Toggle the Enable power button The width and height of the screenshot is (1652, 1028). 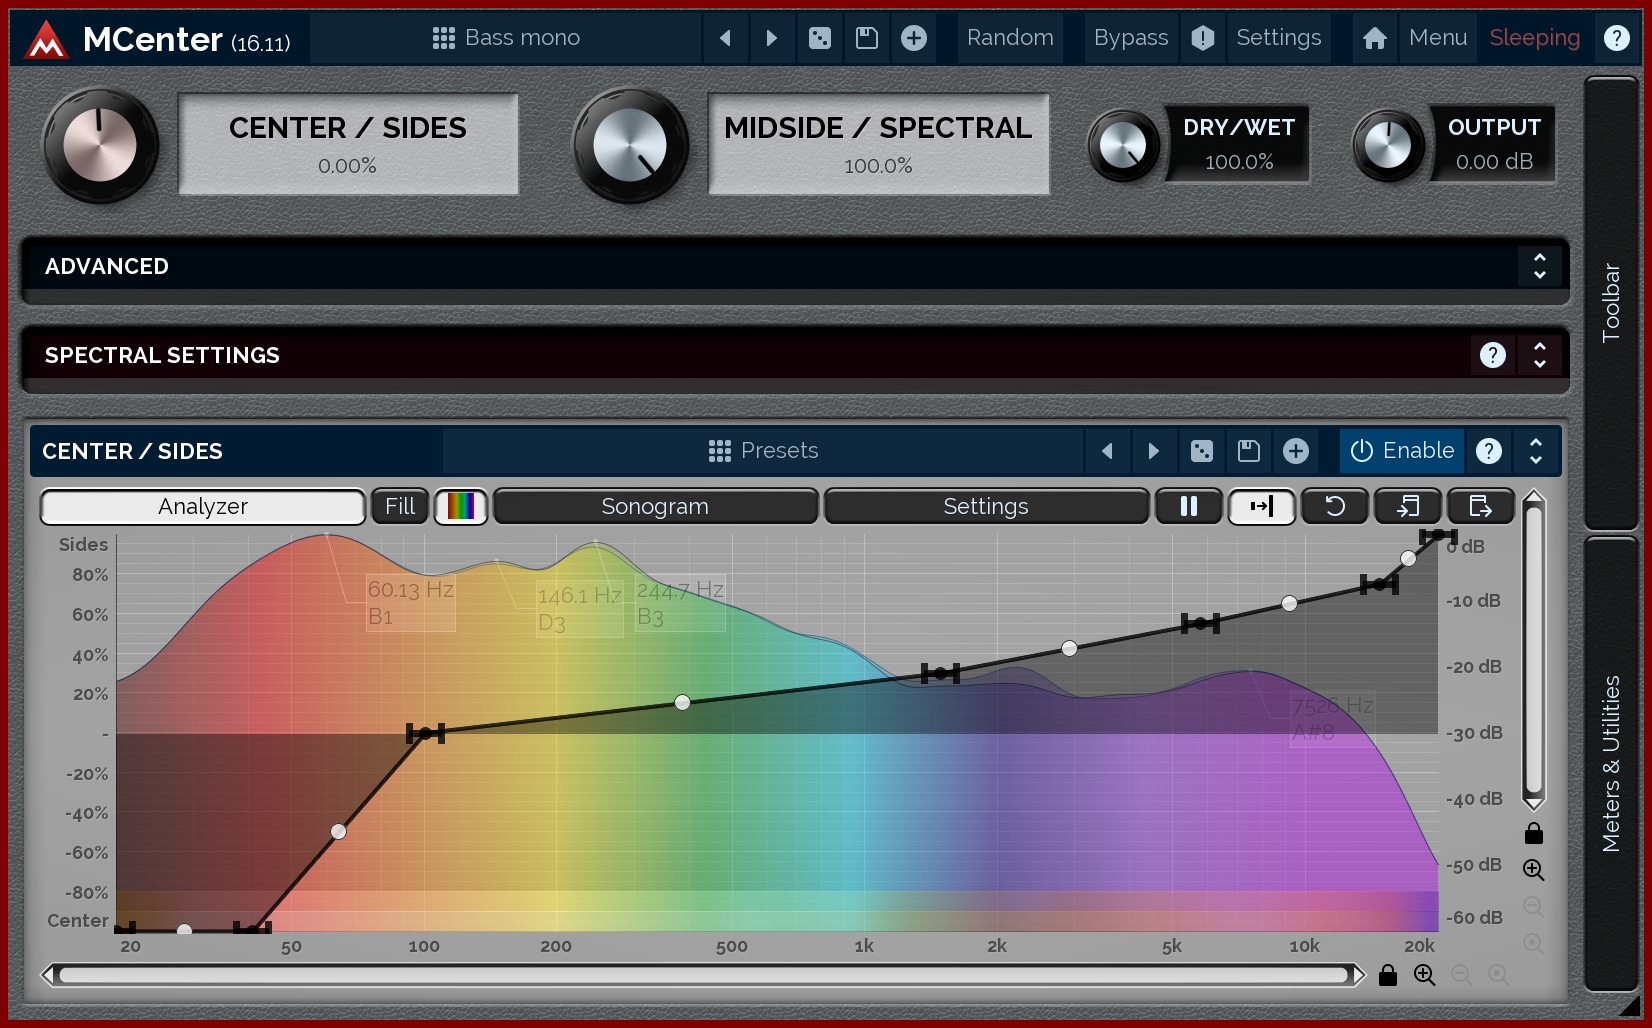click(1402, 451)
